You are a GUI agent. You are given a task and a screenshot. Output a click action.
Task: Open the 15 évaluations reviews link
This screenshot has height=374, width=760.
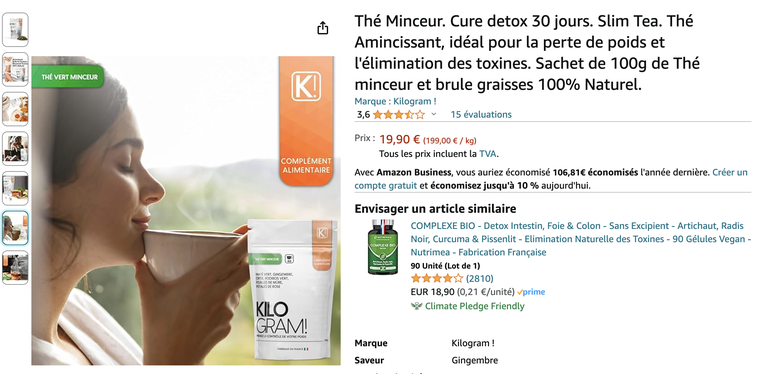coord(481,114)
